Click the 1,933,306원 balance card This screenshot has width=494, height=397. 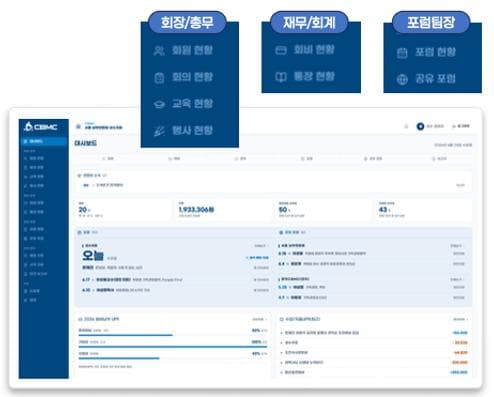(x=222, y=210)
